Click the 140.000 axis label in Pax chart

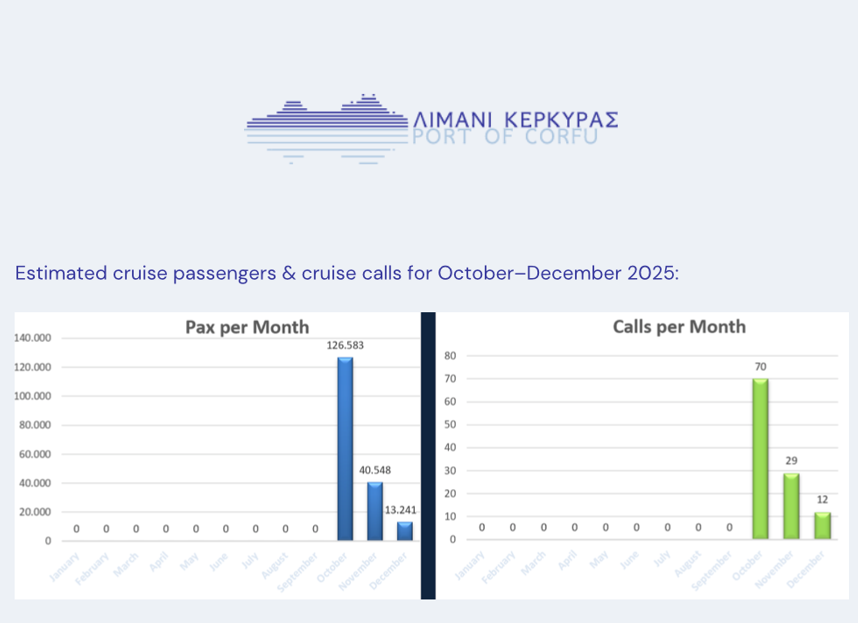[x=33, y=339]
